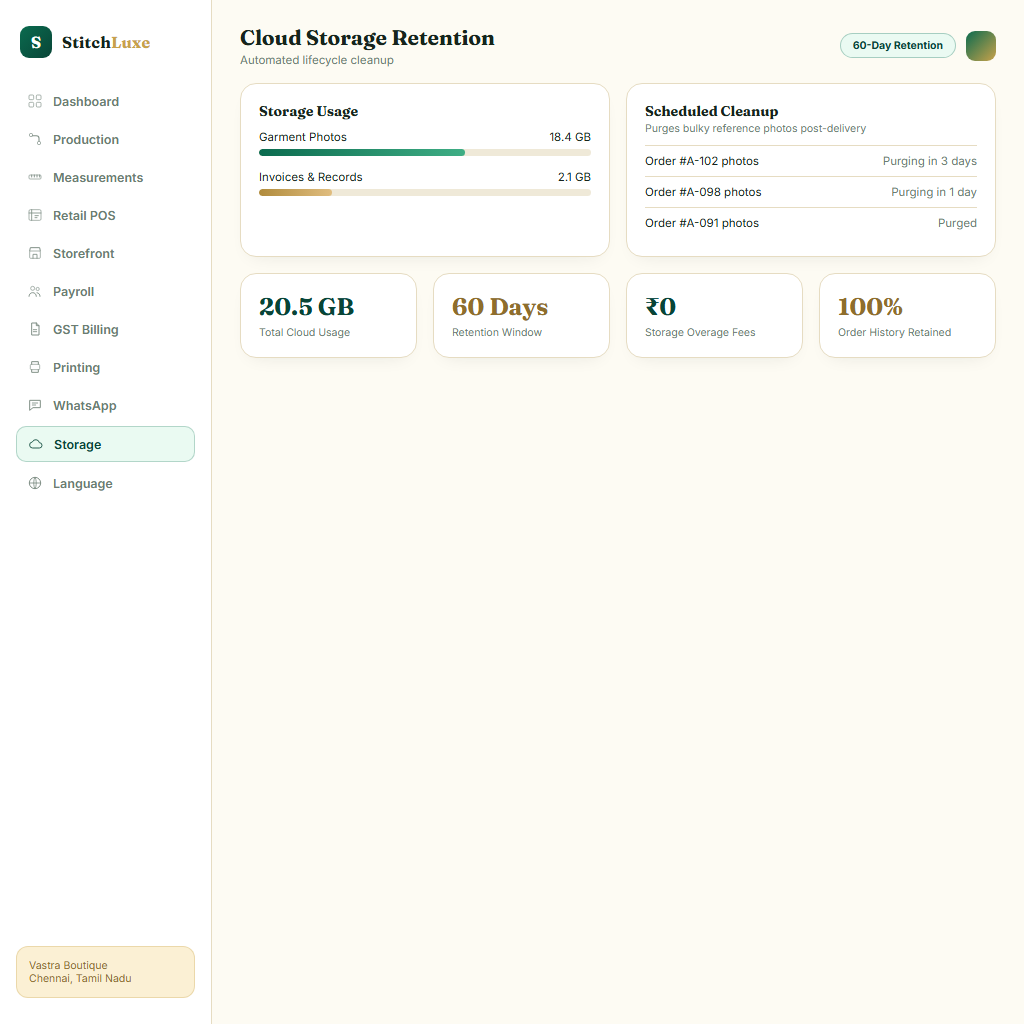
Task: Click the 60-Day Retention badge
Action: pos(897,45)
